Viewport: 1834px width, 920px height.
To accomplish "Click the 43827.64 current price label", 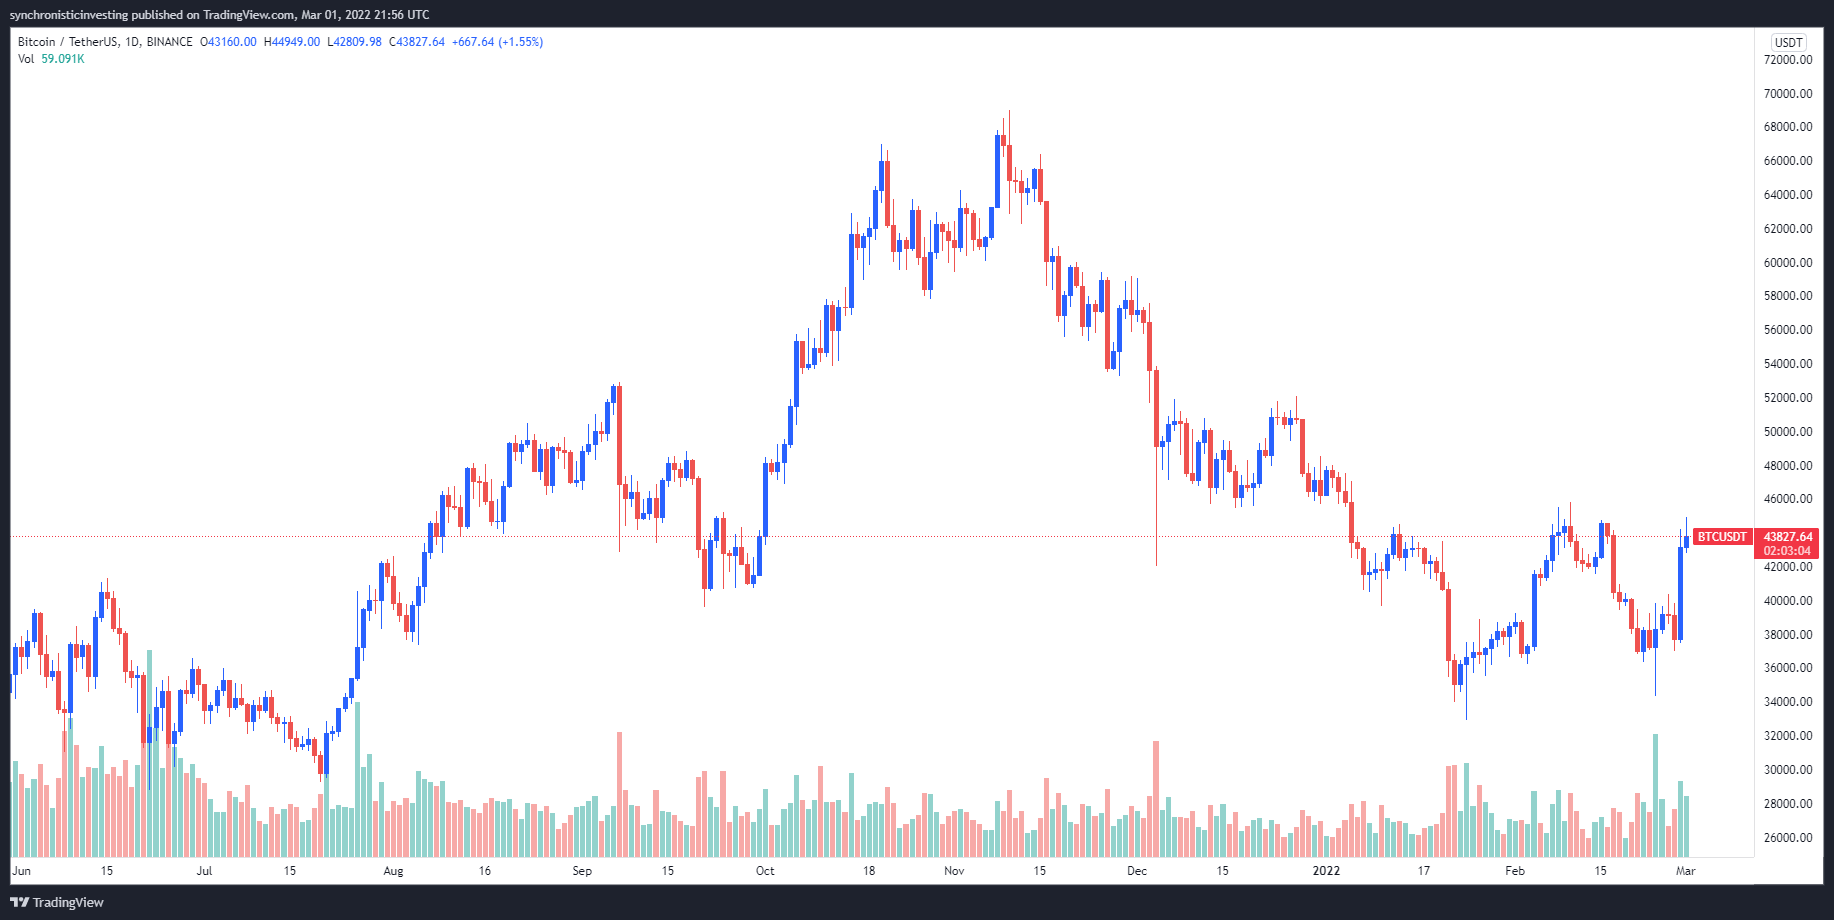I will pyautogui.click(x=1787, y=537).
